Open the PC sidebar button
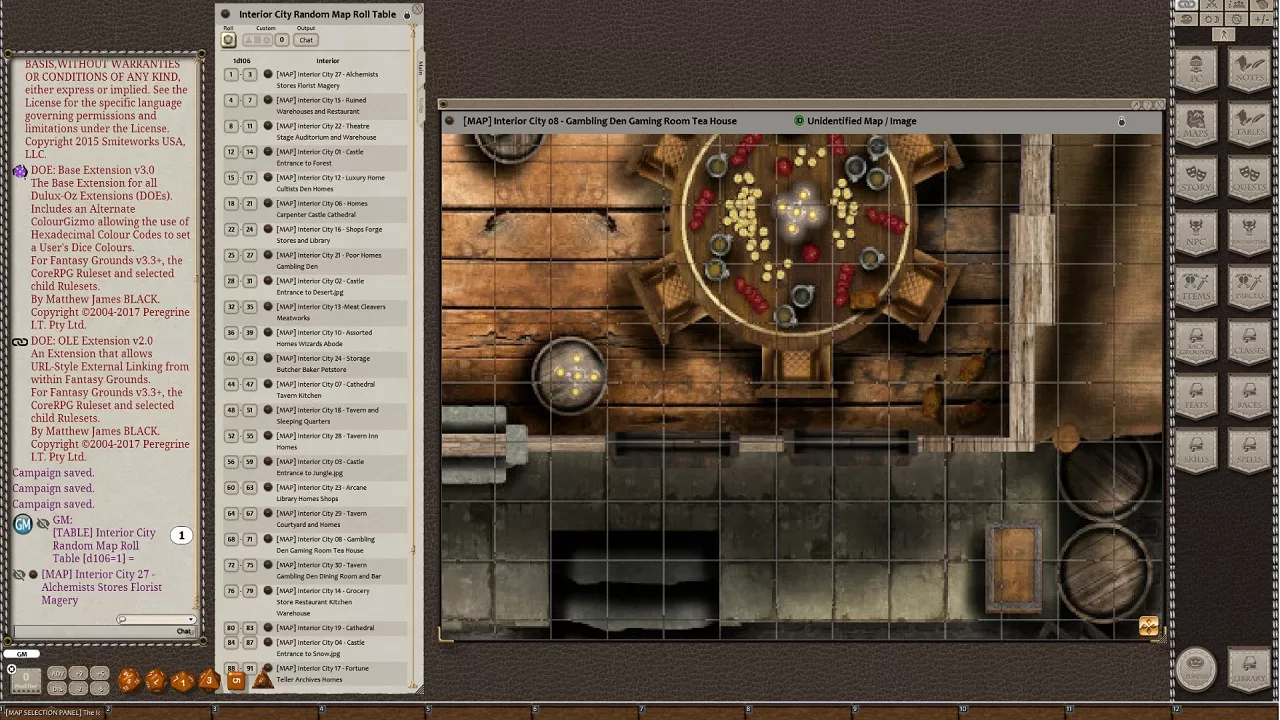Image resolution: width=1280 pixels, height=720 pixels. pos(1196,69)
